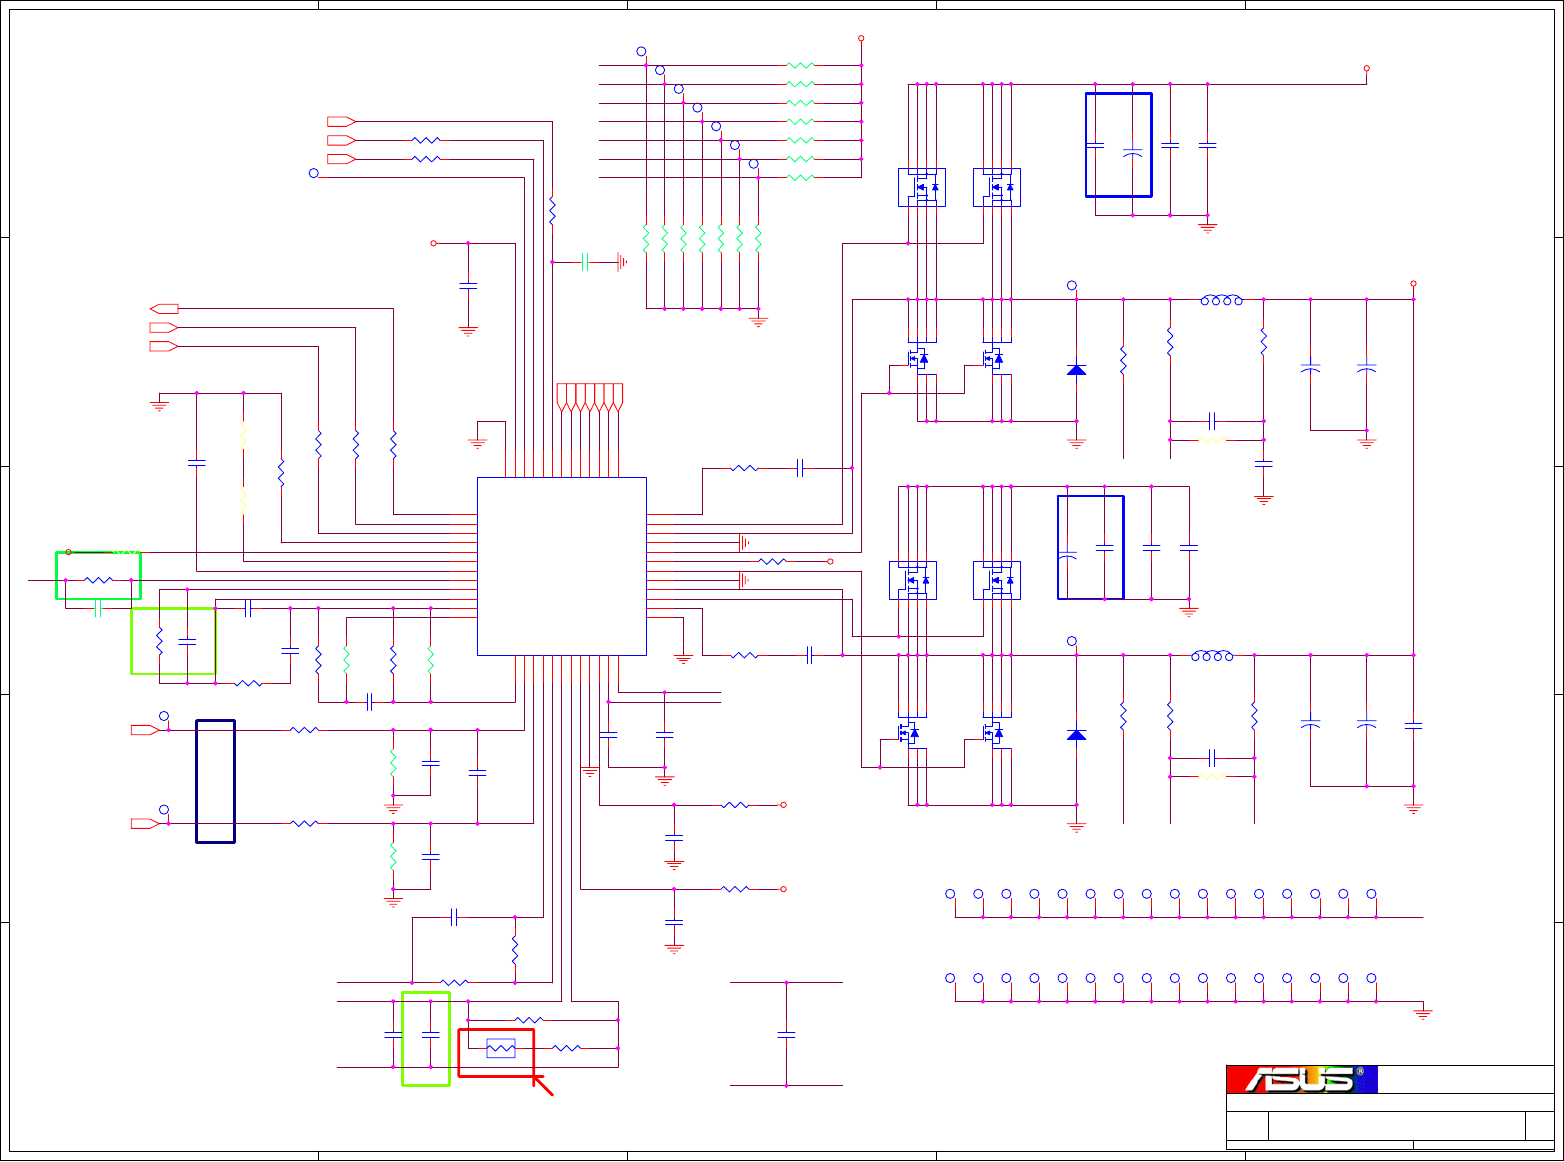Screen dimensions: 1564x1162
Task: Click the test point circle above lower diode
Action: pyautogui.click(x=1072, y=641)
